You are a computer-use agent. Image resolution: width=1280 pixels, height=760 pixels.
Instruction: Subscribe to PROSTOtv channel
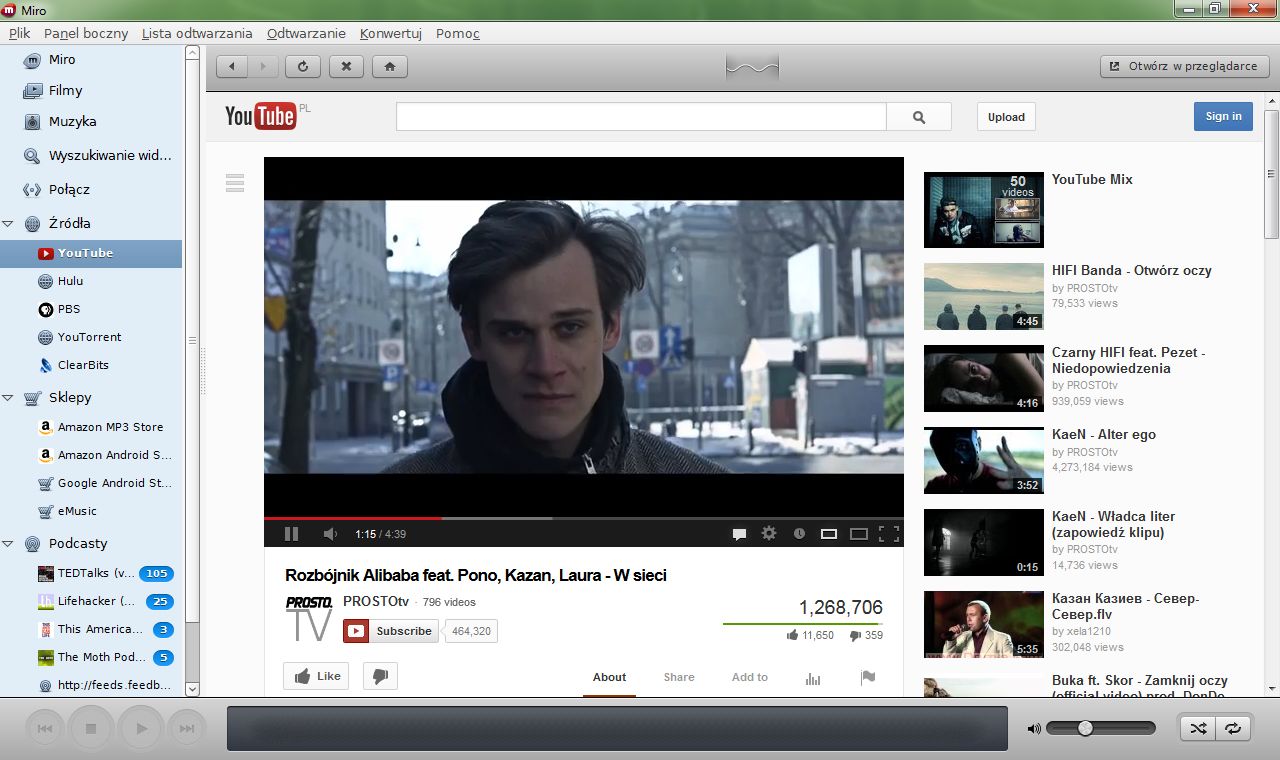[x=391, y=631]
